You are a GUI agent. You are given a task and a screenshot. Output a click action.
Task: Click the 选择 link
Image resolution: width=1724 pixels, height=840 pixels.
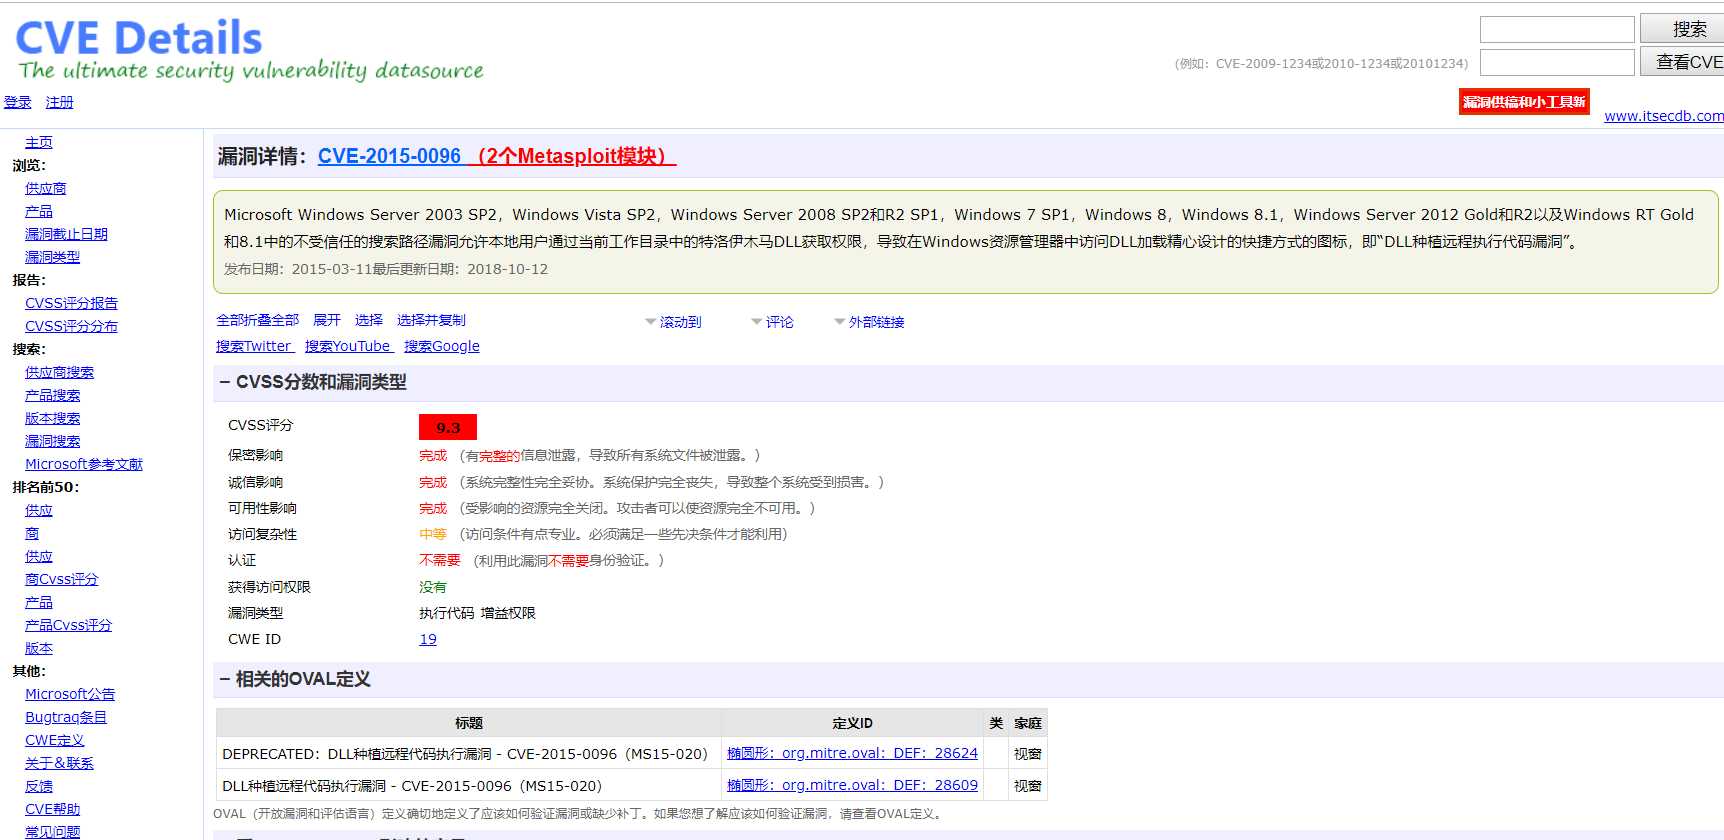369,320
